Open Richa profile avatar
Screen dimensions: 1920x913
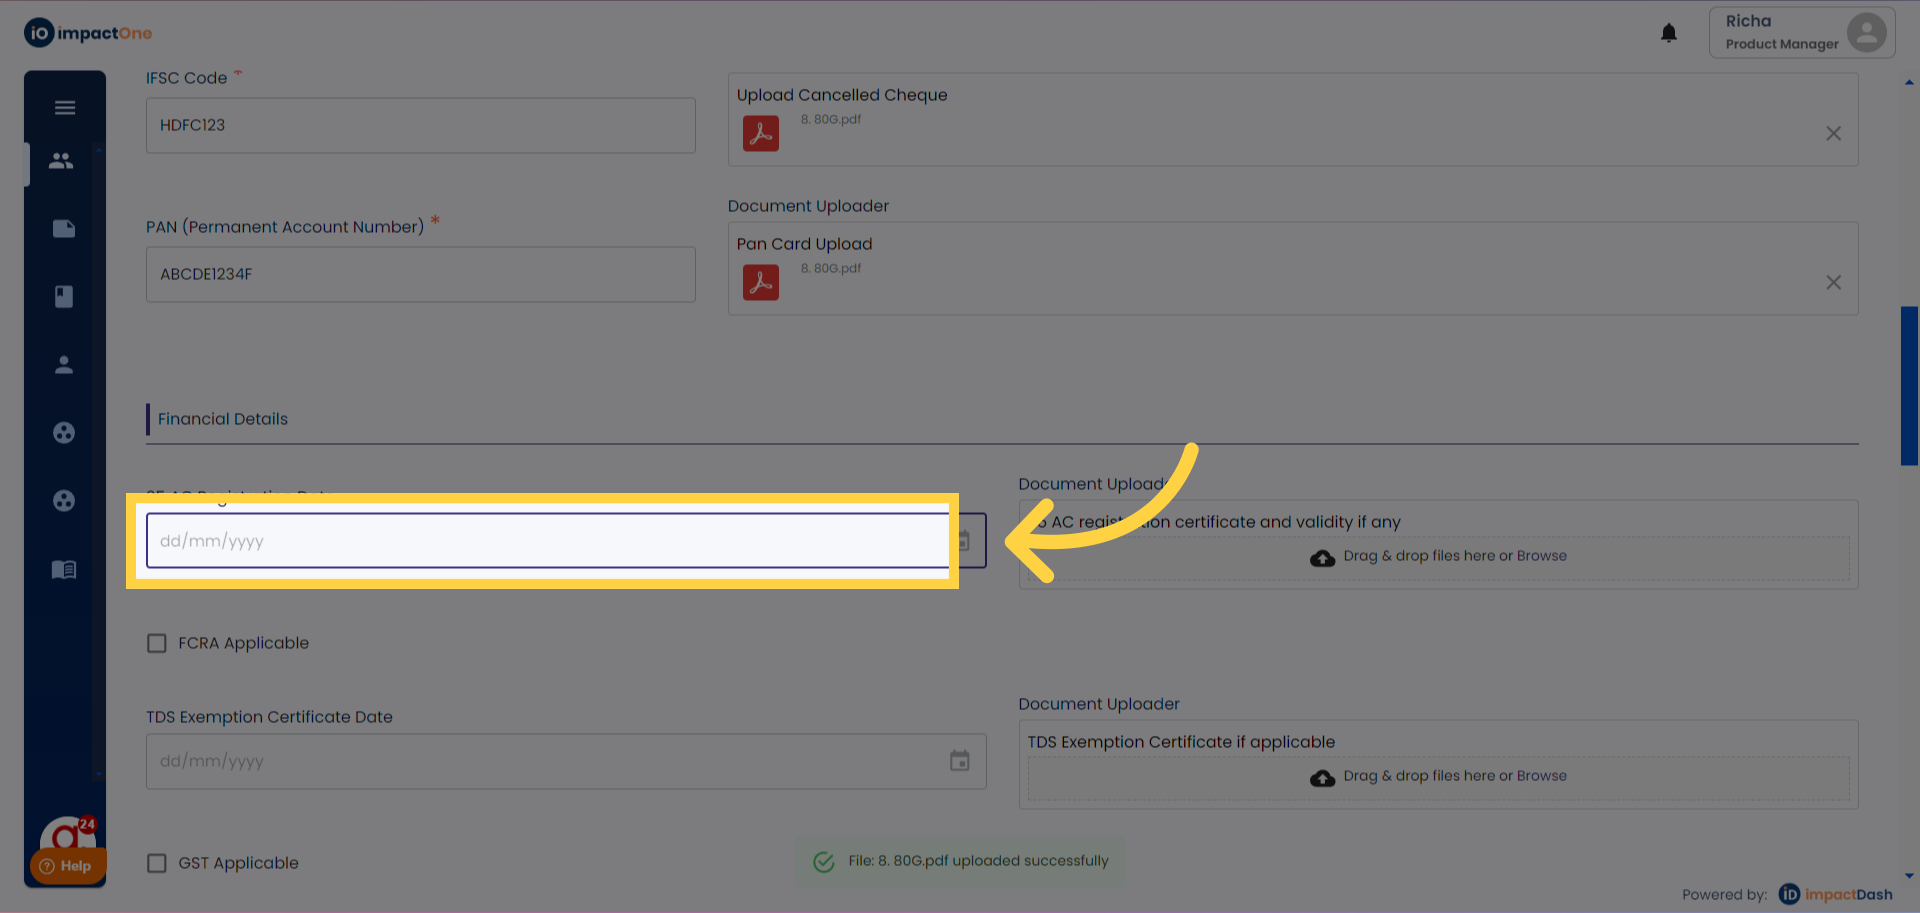[1866, 32]
